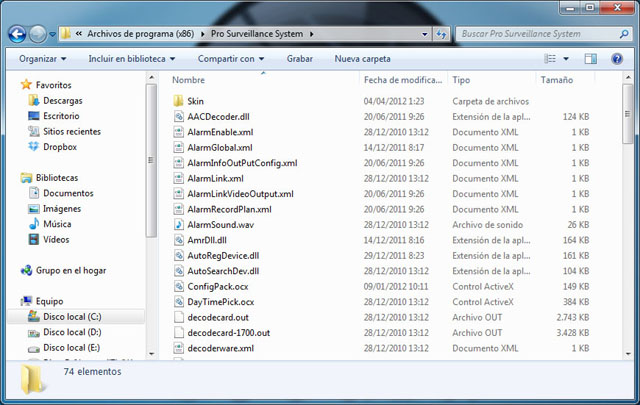Open the recent pages dropdown arrow
640x405 pixels.
pyautogui.click(x=53, y=35)
